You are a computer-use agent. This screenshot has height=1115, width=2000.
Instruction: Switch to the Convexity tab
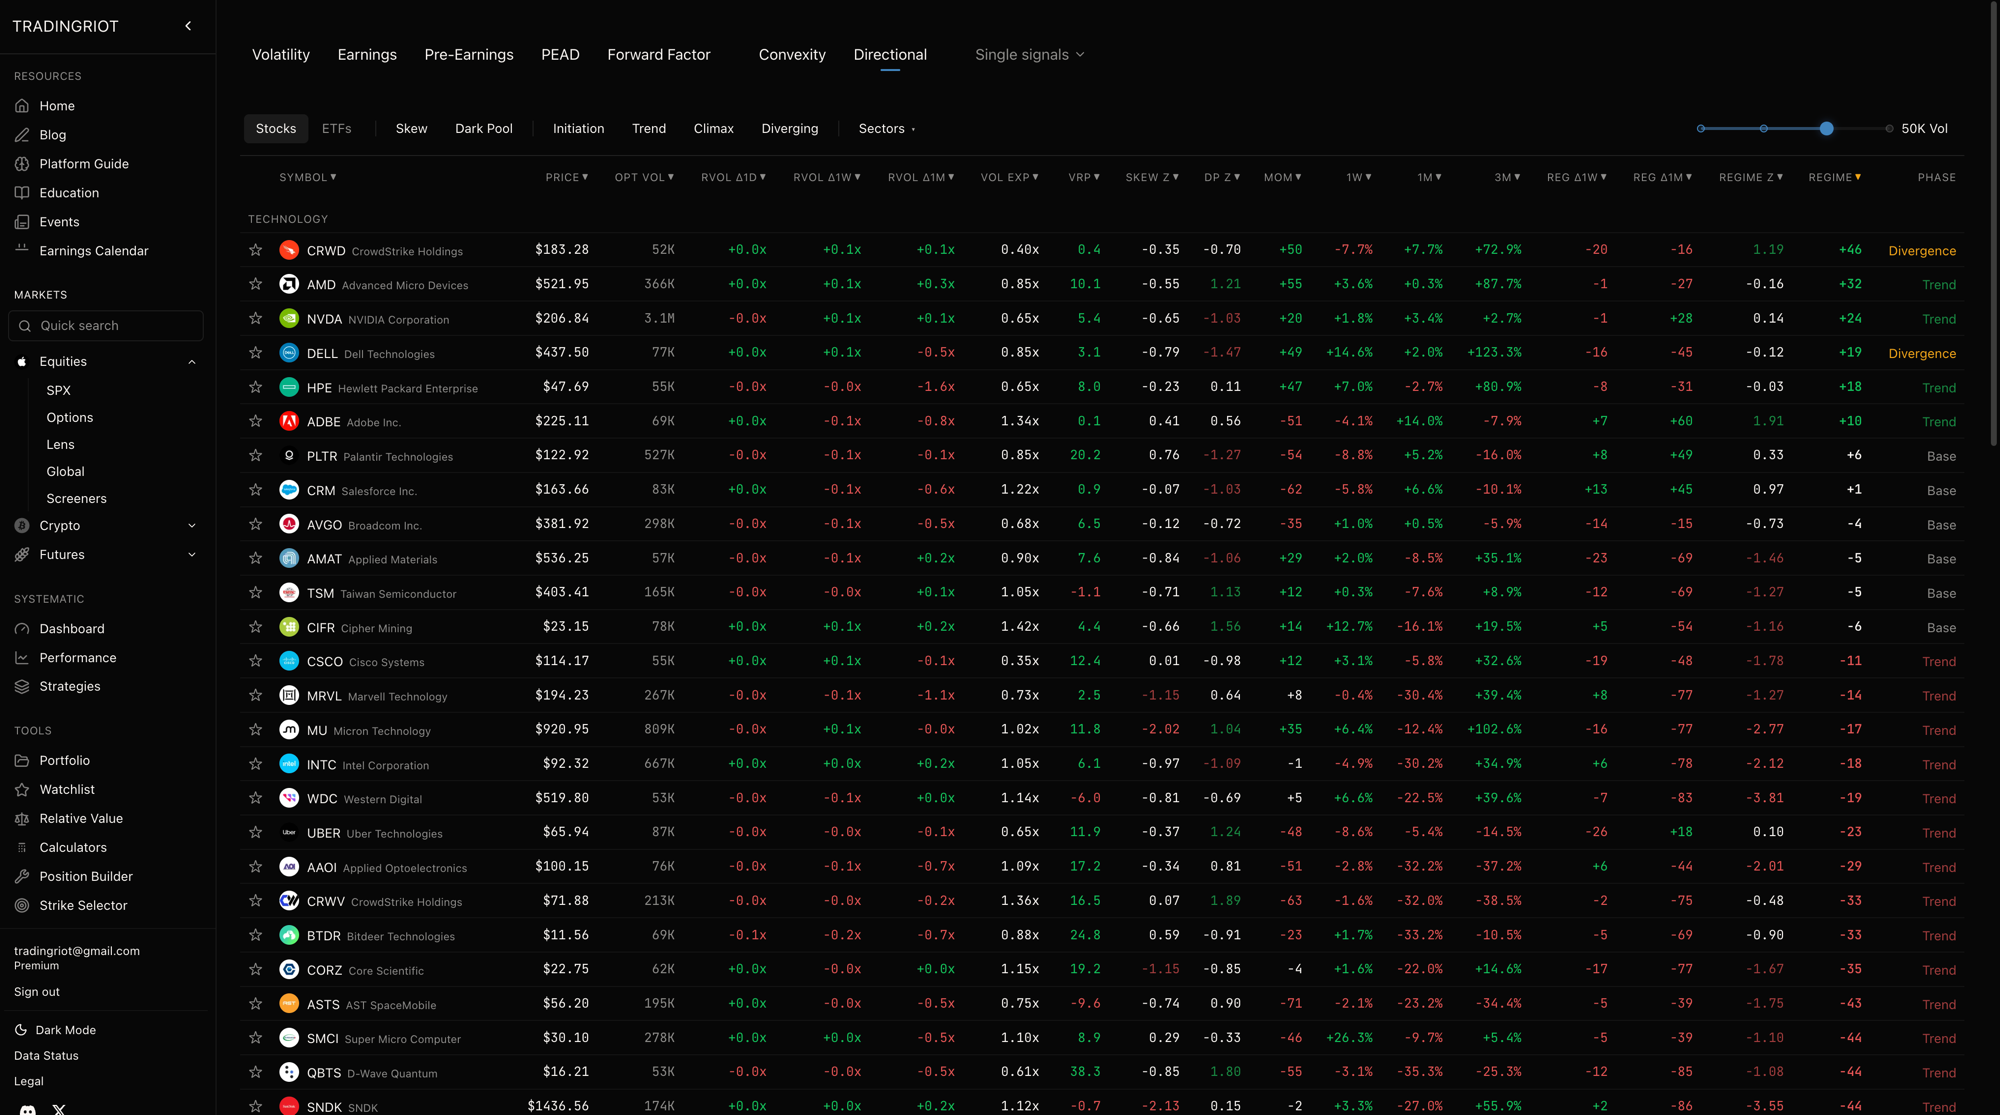792,54
